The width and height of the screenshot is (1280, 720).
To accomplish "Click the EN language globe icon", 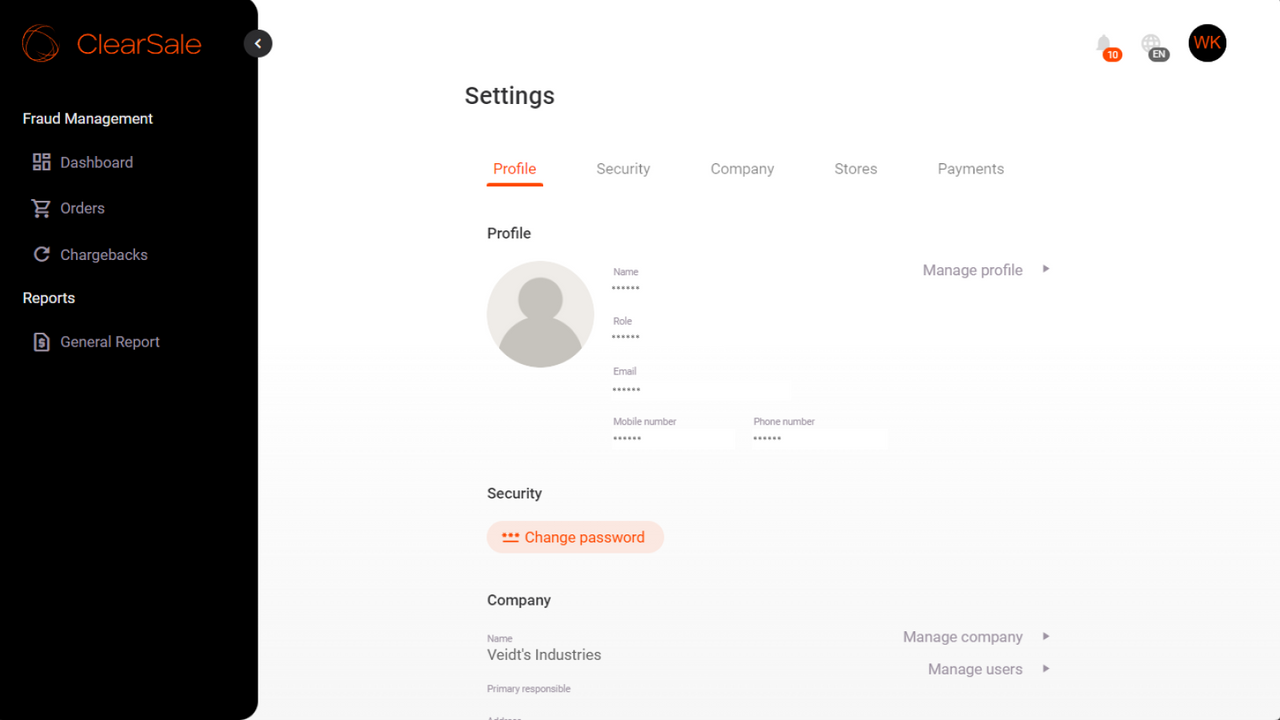I will [x=1155, y=43].
